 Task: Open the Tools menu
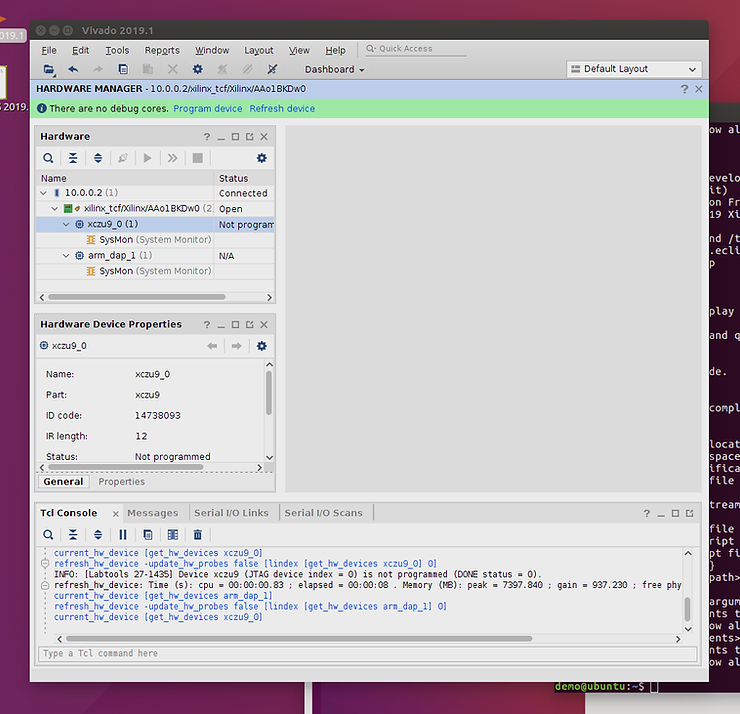coord(117,50)
